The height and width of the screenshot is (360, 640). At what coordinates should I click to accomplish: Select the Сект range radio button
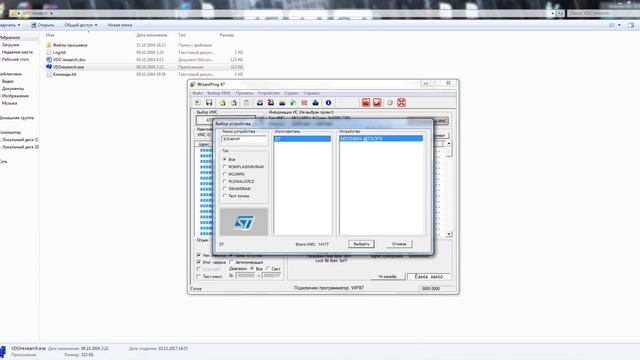coord(268,269)
